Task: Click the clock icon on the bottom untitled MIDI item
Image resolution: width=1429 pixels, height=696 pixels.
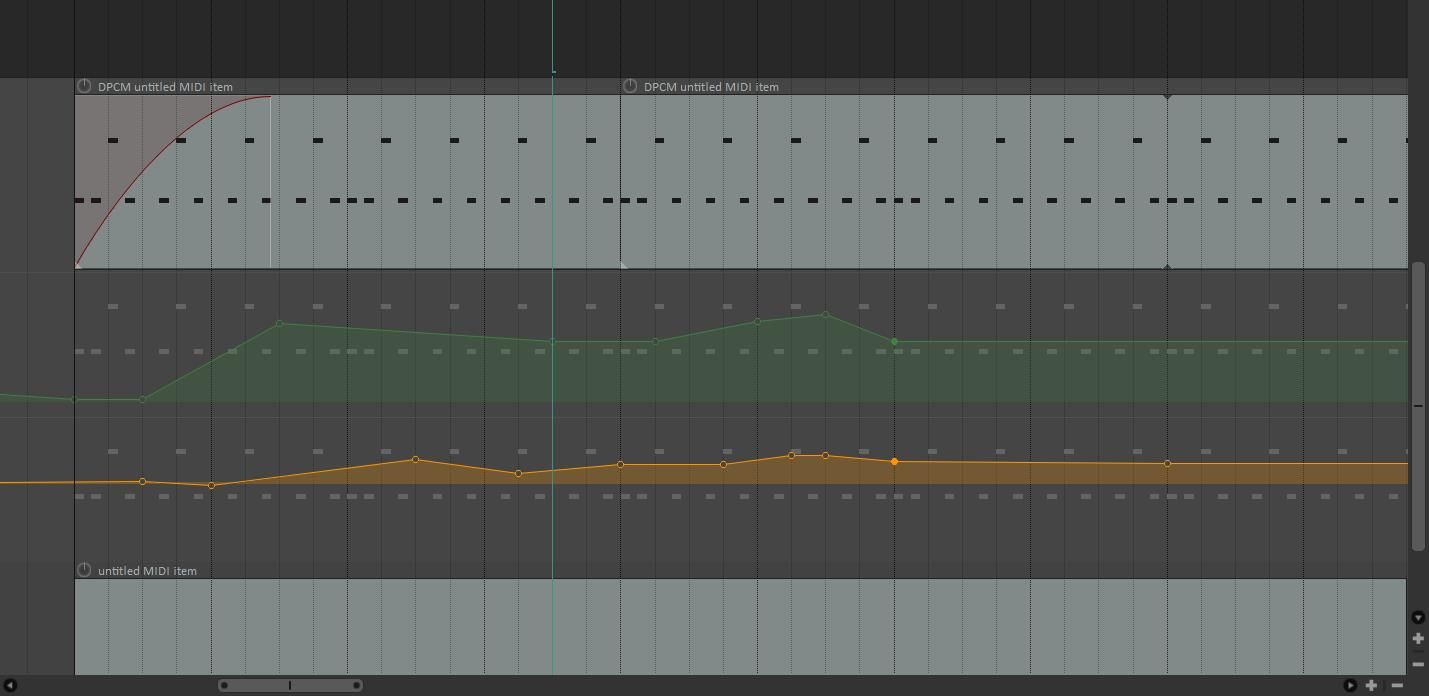Action: [84, 570]
